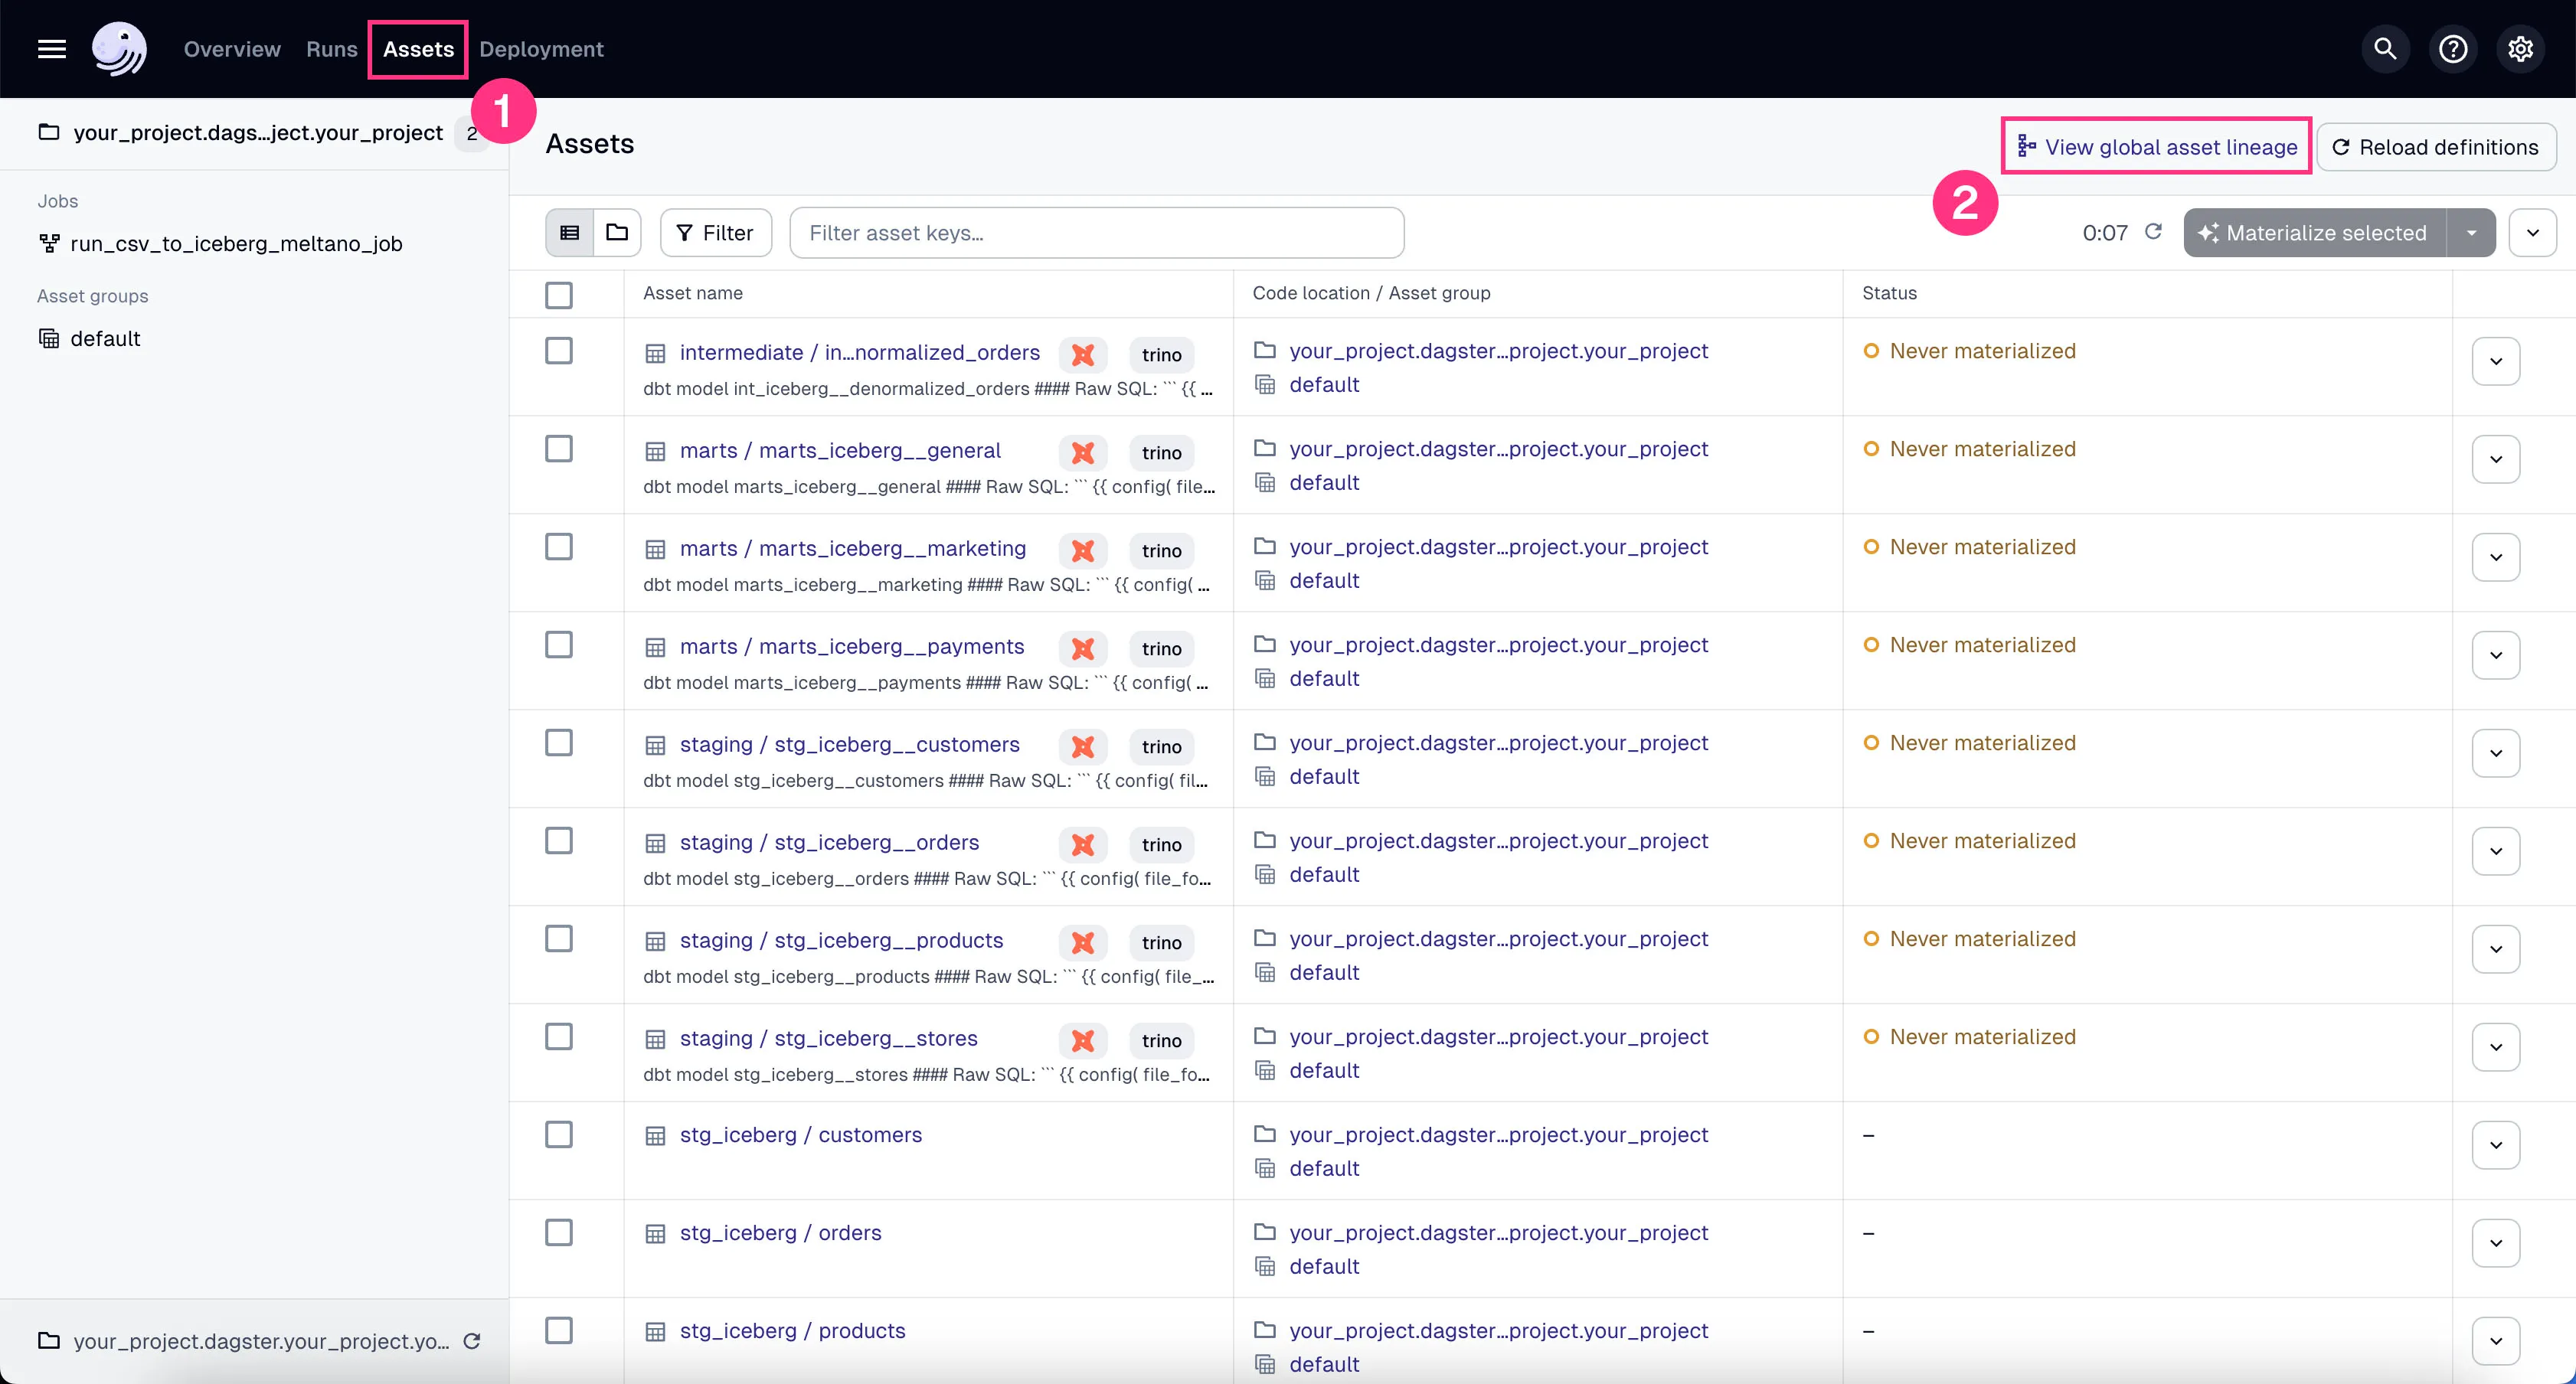
Task: Click job icon beside run_csv_to_iceberg_meltano_job
Action: tap(49, 243)
